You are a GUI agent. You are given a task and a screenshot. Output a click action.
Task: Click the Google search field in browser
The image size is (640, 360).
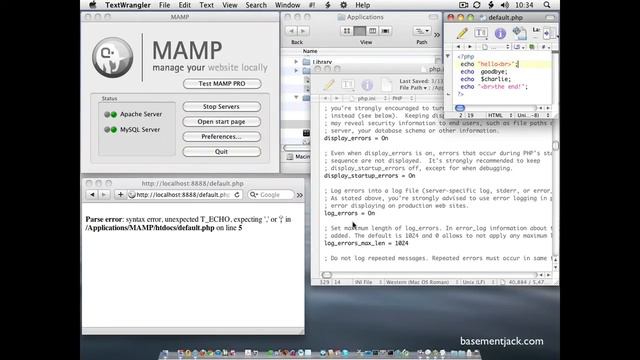271,195
